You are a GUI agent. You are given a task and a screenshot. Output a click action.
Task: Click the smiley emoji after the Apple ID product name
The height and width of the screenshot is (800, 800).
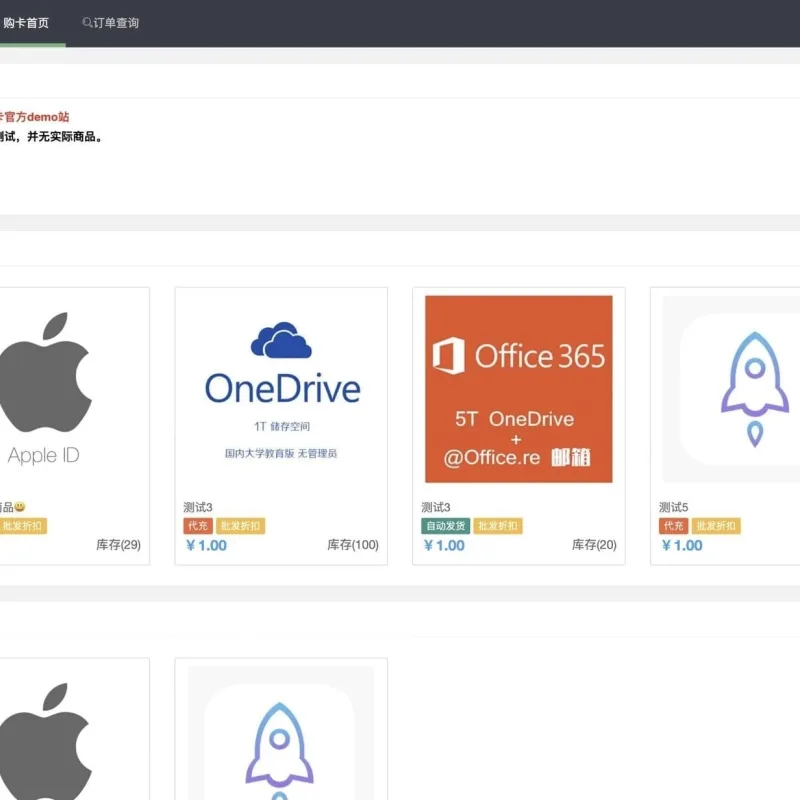click(19, 507)
